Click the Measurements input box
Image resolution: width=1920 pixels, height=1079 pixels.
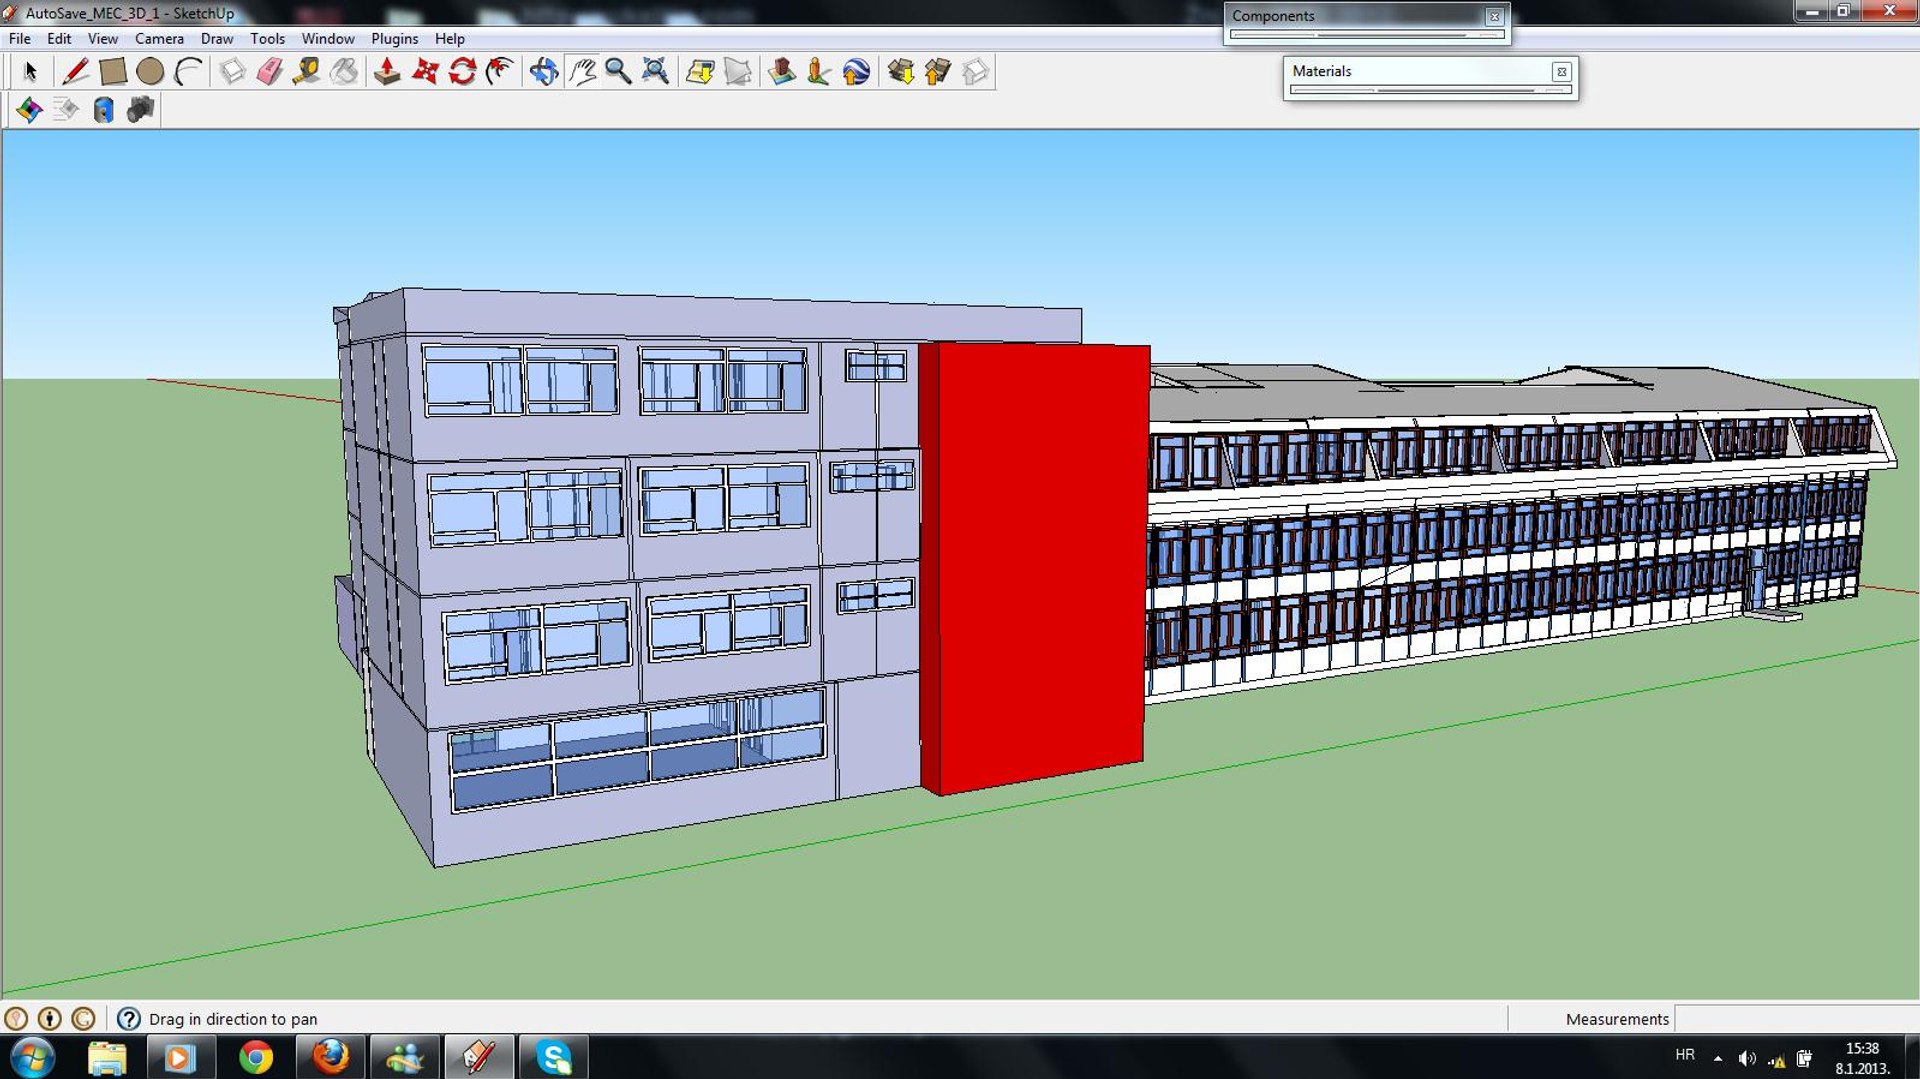pos(1796,1019)
